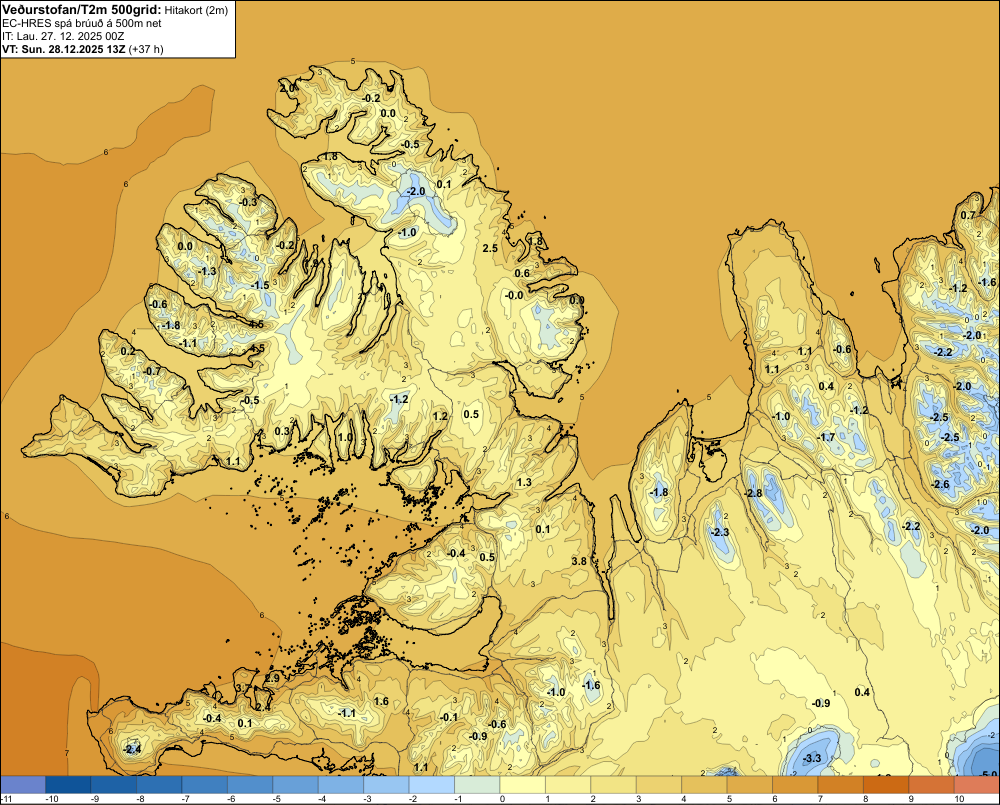Screen dimensions: 1000x805
Task: Click the legend scale label "10"
Action: pos(959,799)
